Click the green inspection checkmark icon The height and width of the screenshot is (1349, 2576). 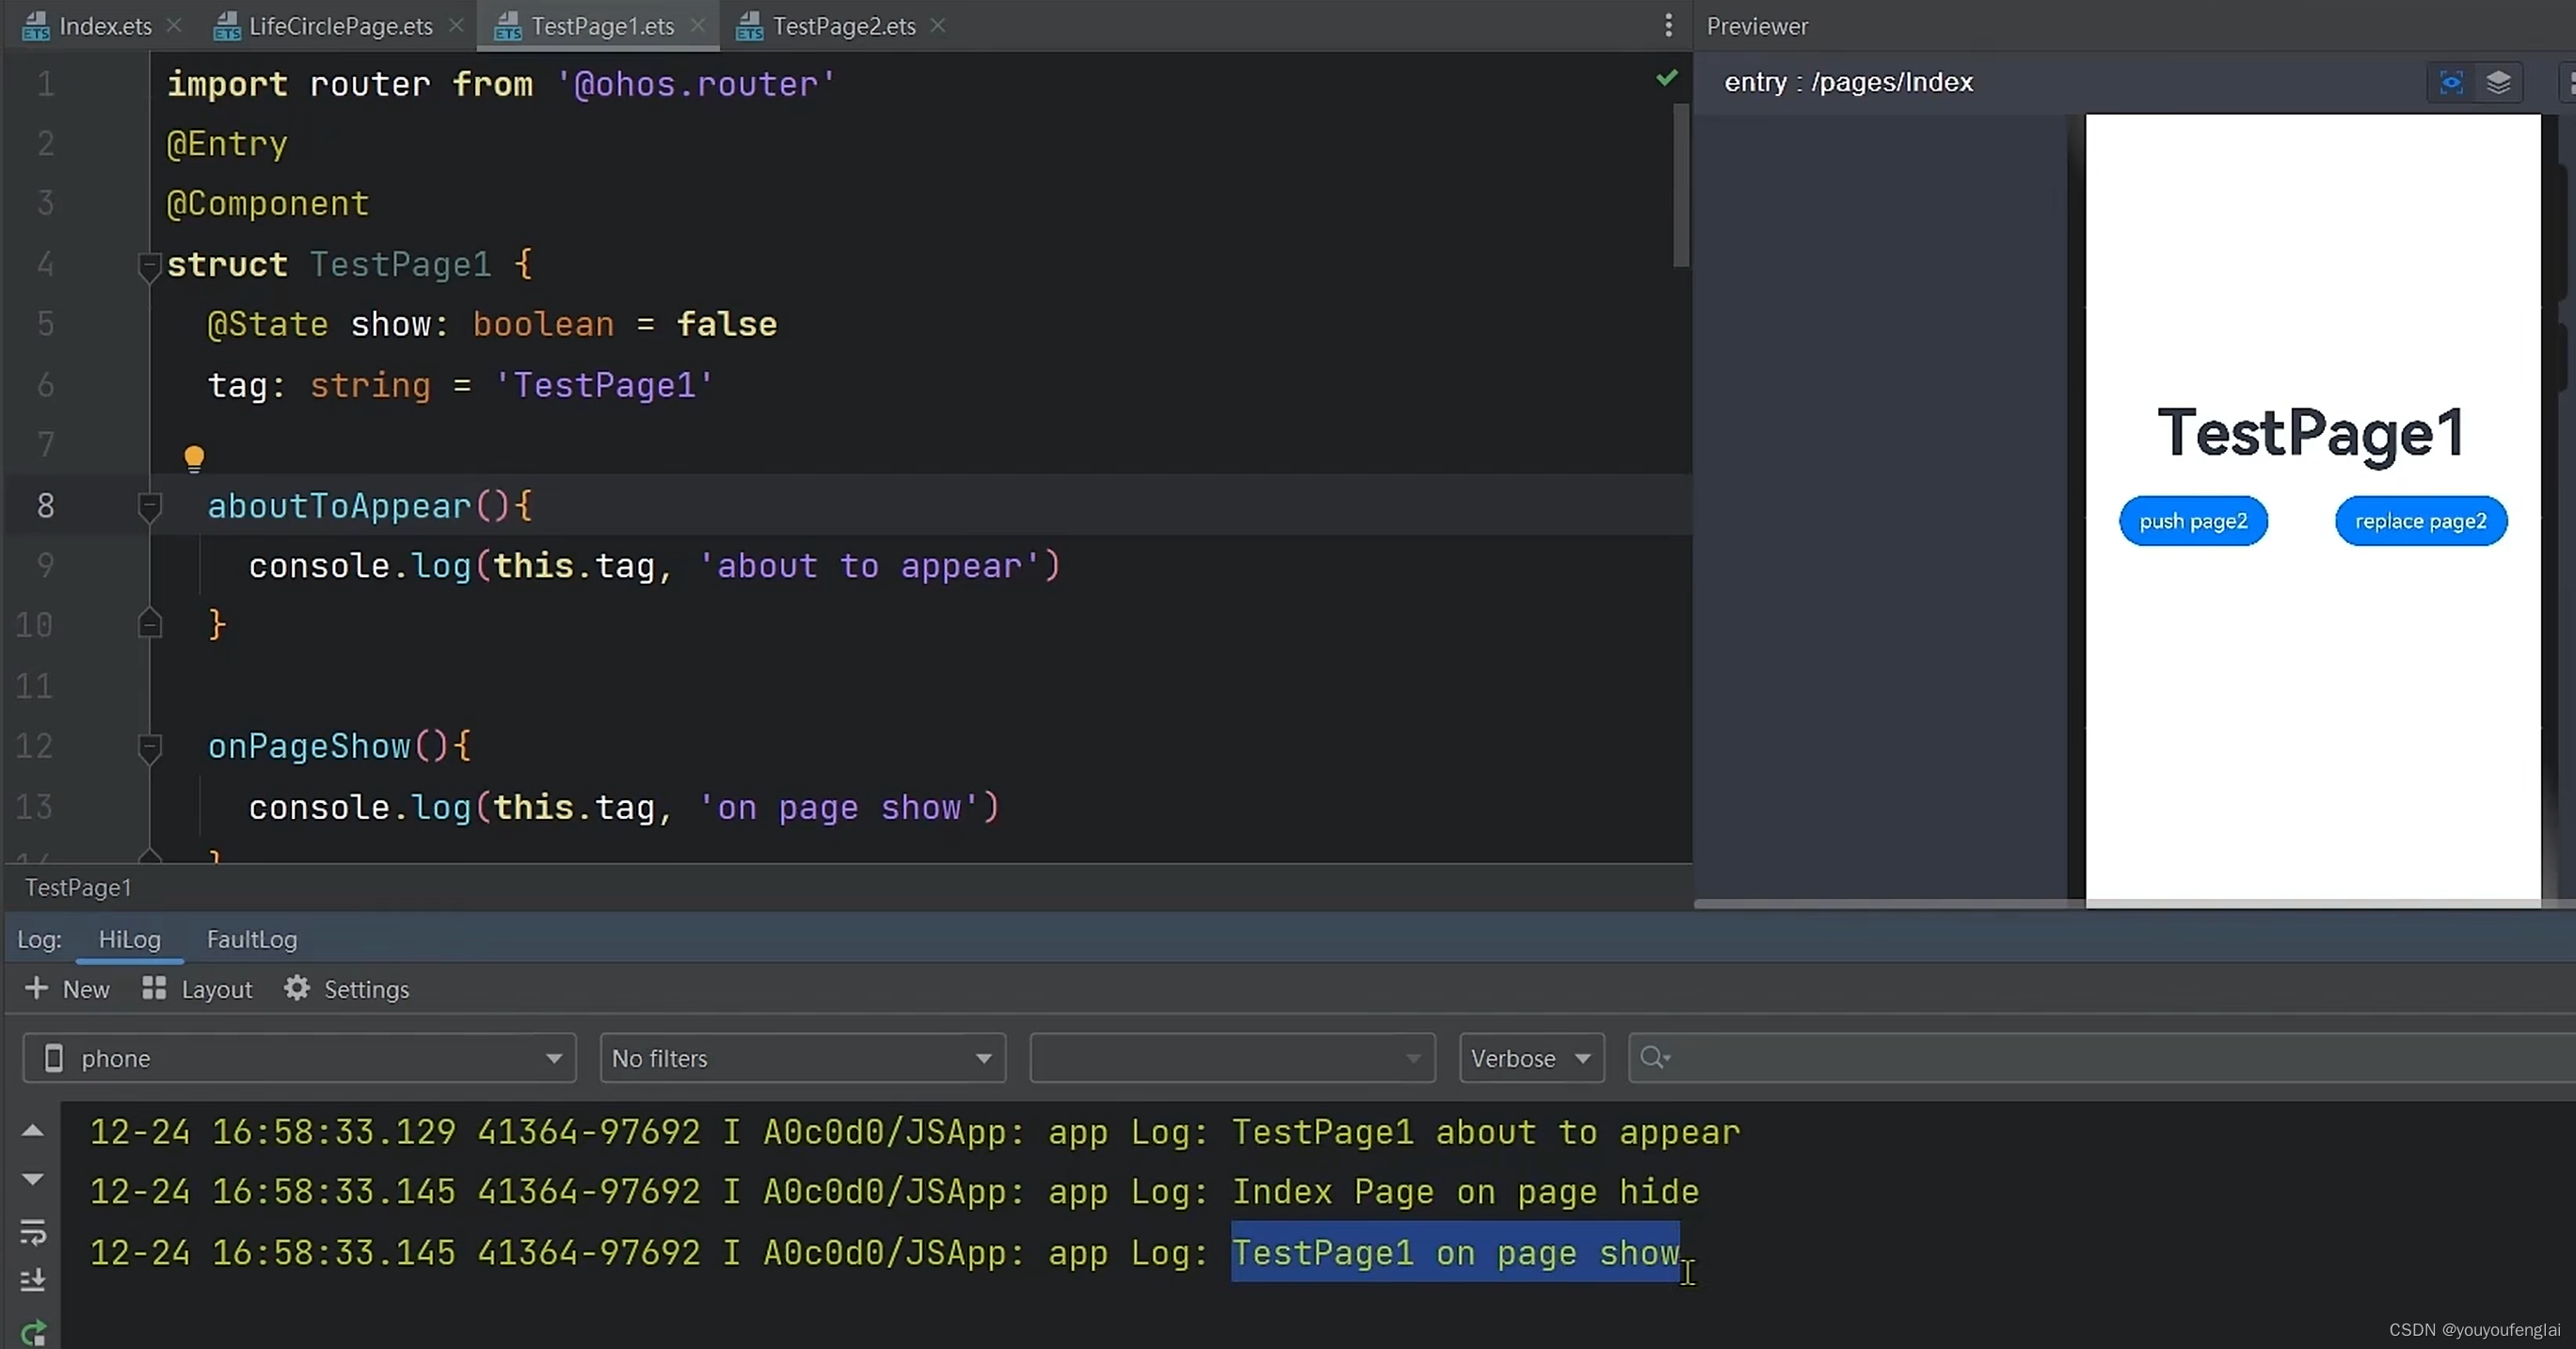coord(1667,78)
